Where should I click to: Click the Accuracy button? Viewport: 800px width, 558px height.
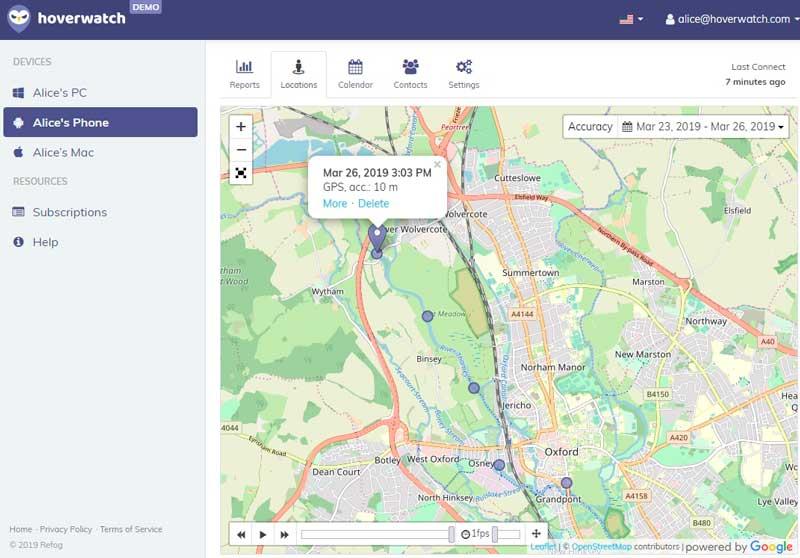point(590,126)
